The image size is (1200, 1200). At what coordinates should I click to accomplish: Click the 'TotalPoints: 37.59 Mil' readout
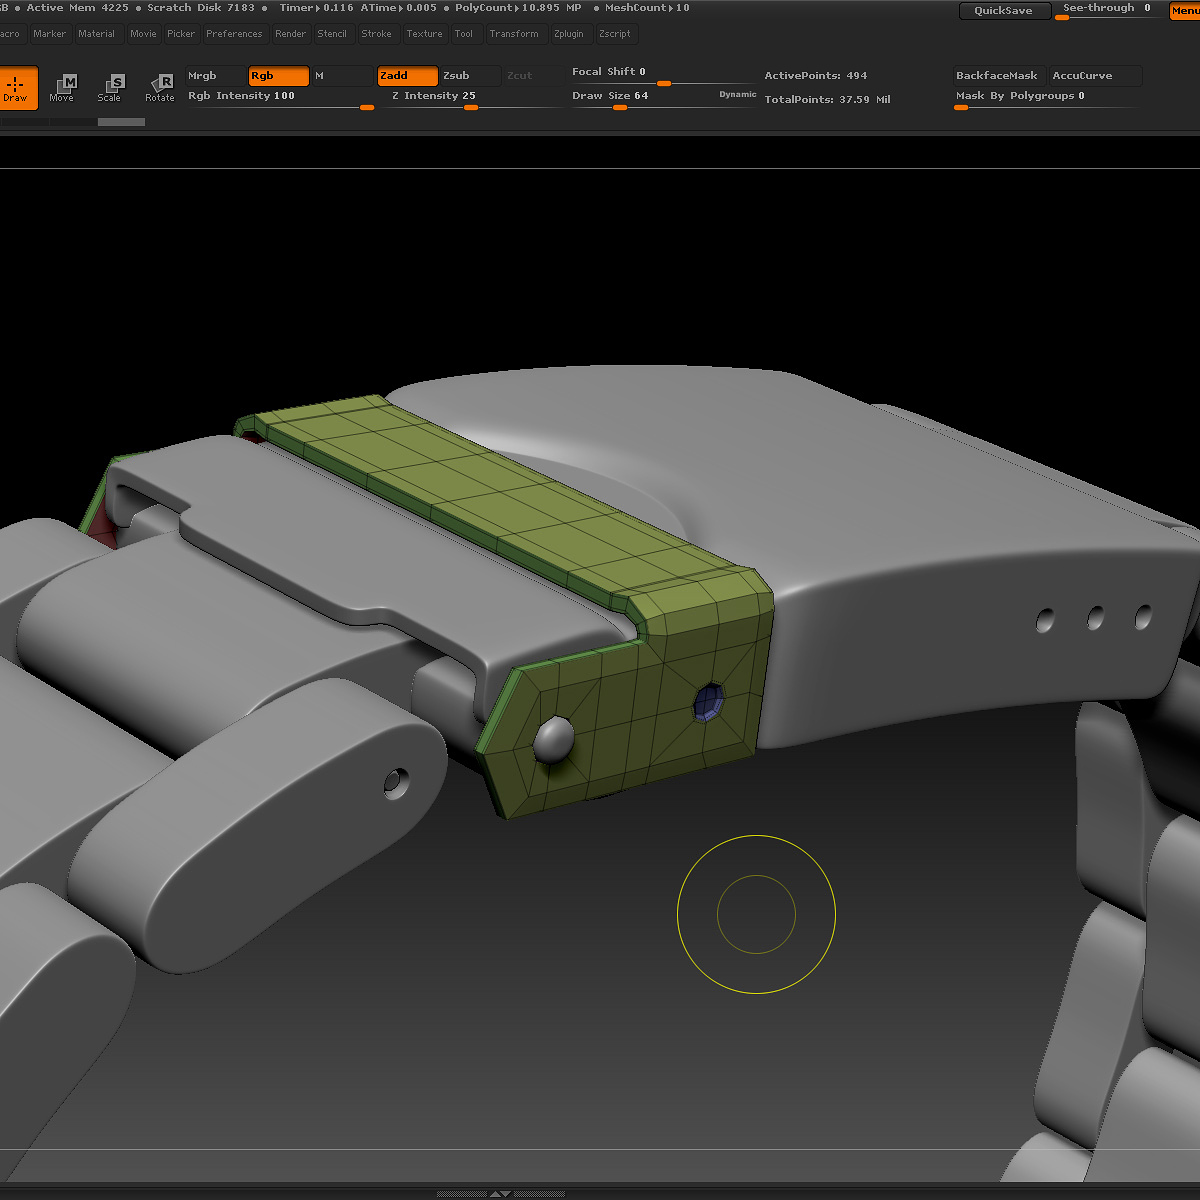[x=827, y=100]
